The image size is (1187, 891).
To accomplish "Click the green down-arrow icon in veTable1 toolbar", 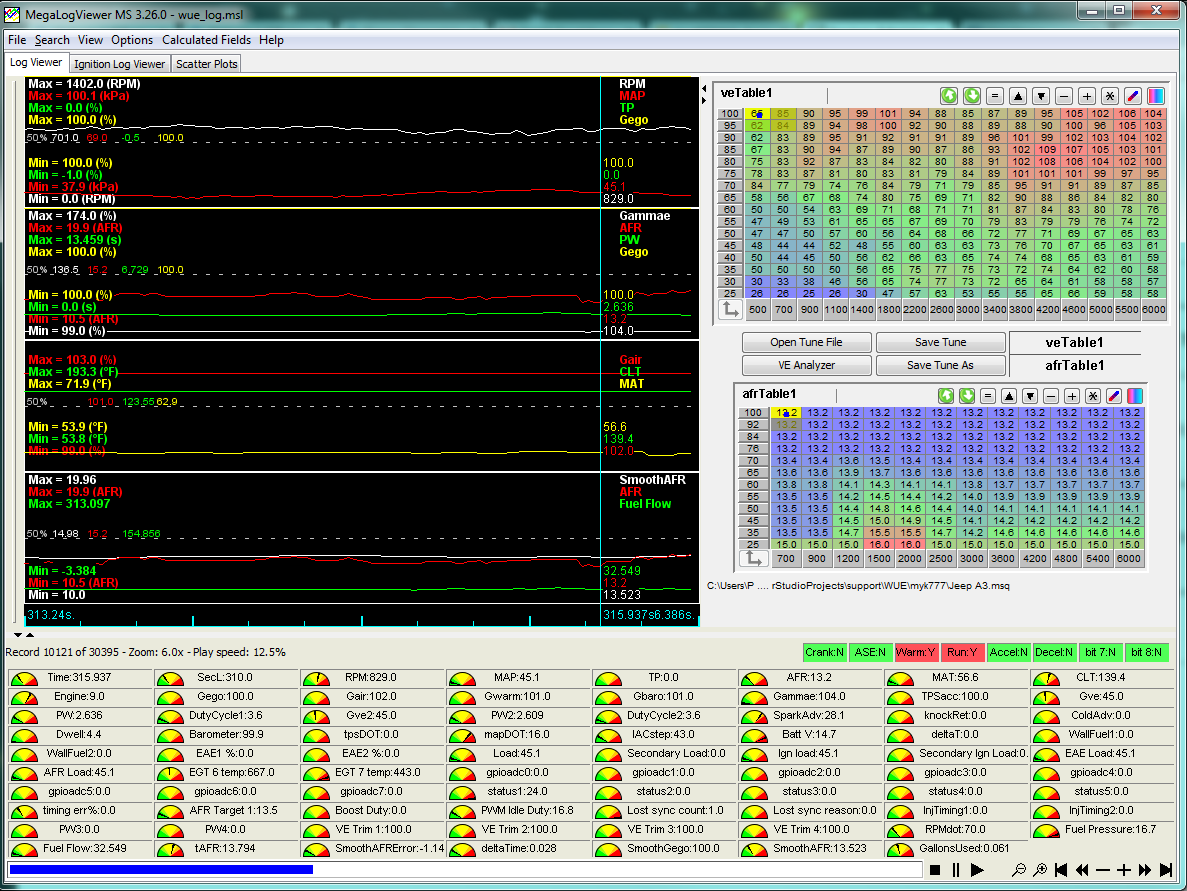I will tap(972, 96).
